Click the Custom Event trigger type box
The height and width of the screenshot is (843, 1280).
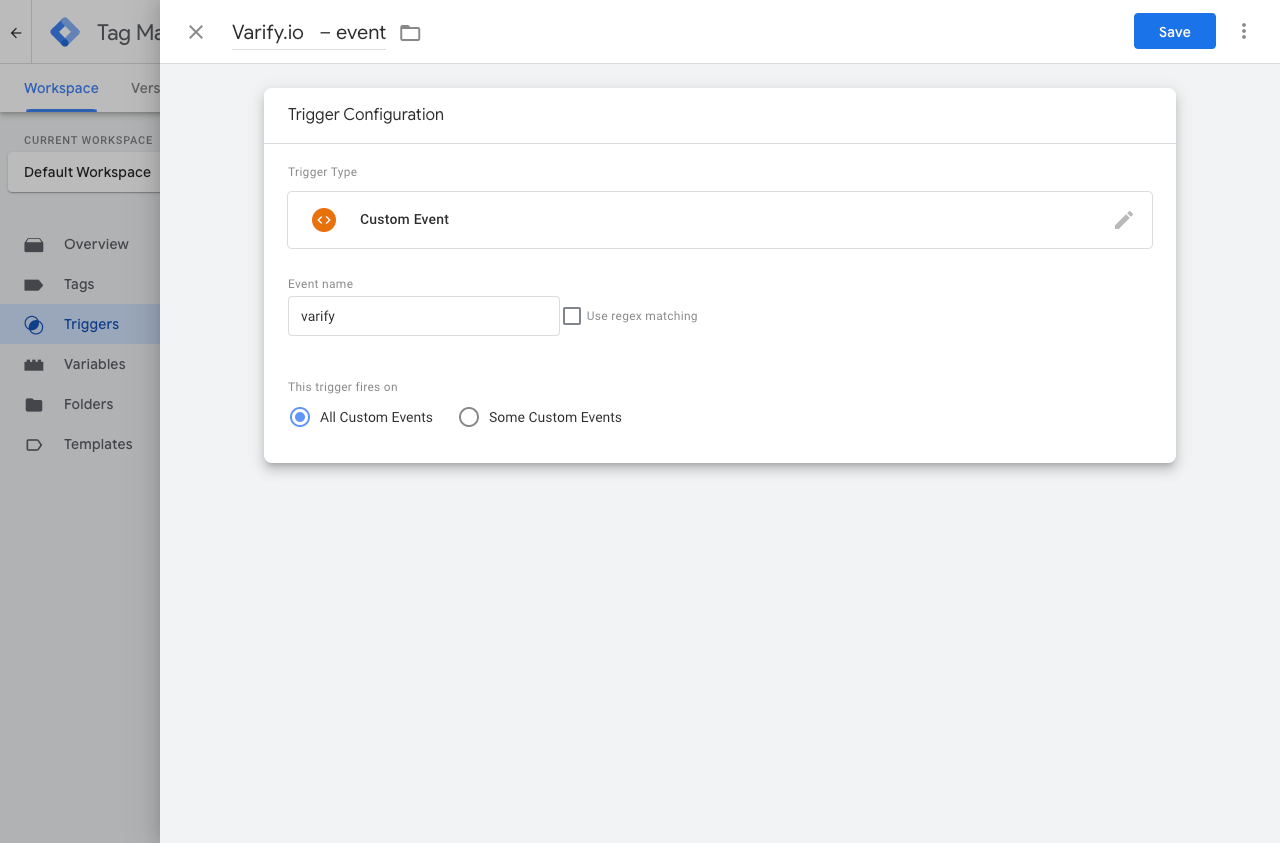click(720, 220)
